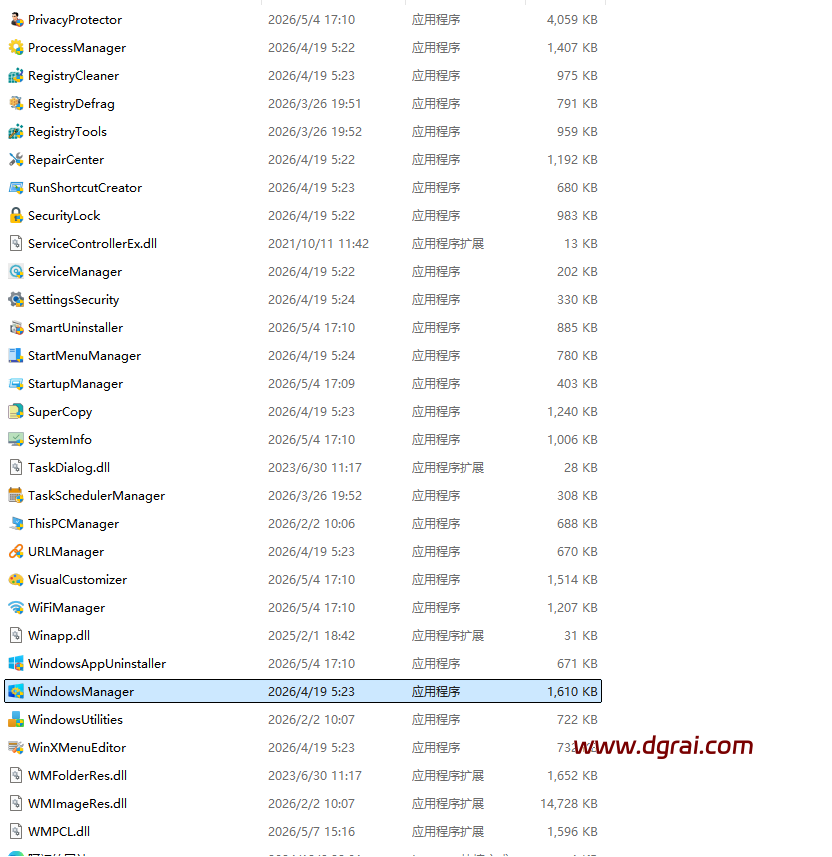Select the WindowsUtilities icon
Screen dimensions: 832x857
pos(16,719)
